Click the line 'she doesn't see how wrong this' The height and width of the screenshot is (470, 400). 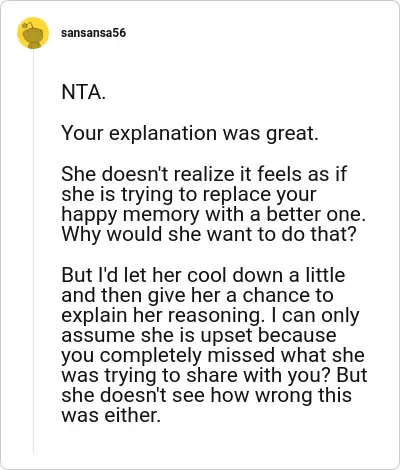pyautogui.click(x=206, y=395)
